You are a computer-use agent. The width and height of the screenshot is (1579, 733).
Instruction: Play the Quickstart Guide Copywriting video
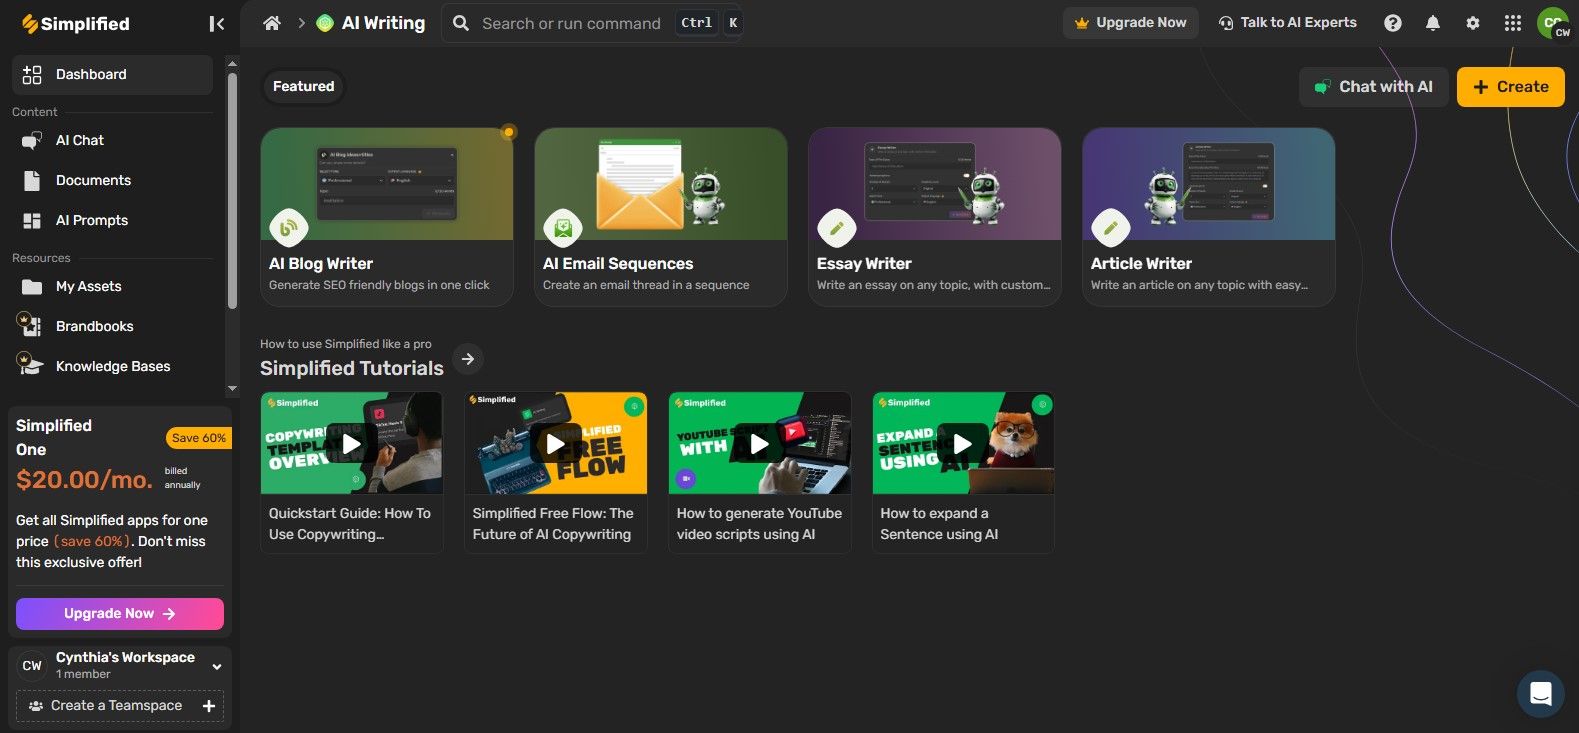tap(352, 443)
